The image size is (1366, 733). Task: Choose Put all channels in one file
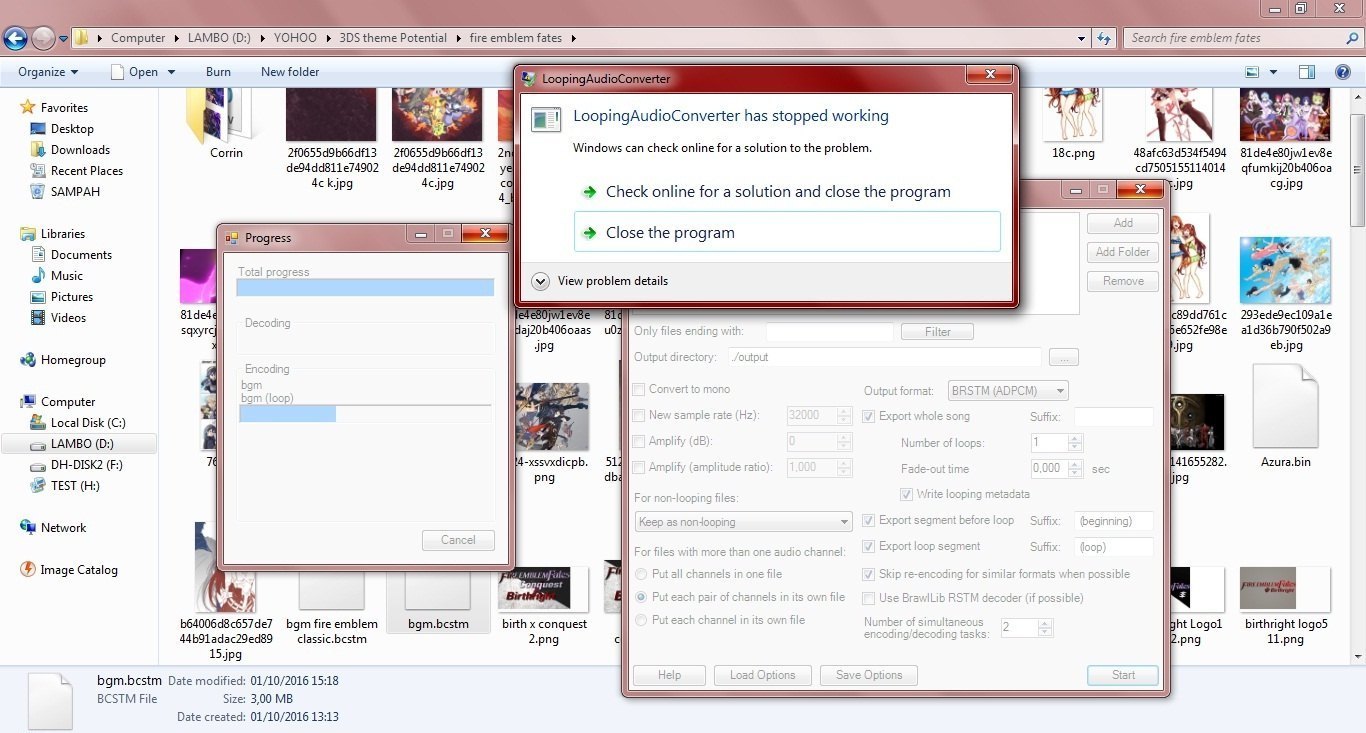point(641,574)
